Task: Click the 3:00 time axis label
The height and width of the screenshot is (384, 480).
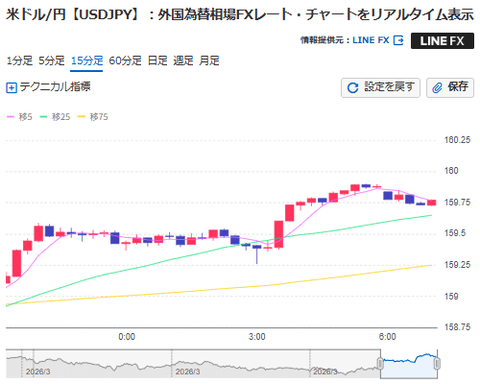Action: (x=257, y=337)
